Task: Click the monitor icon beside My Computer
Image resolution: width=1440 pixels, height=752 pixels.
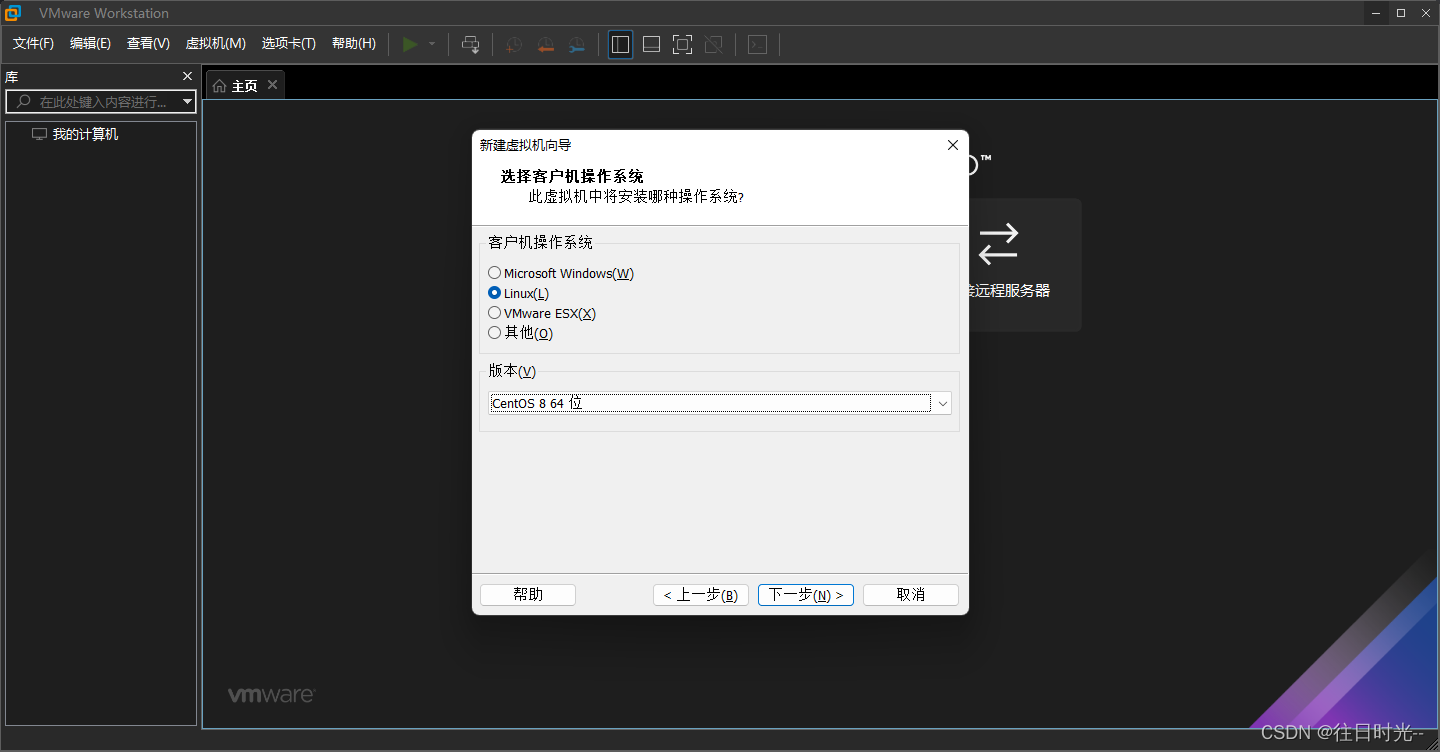Action: (39, 134)
